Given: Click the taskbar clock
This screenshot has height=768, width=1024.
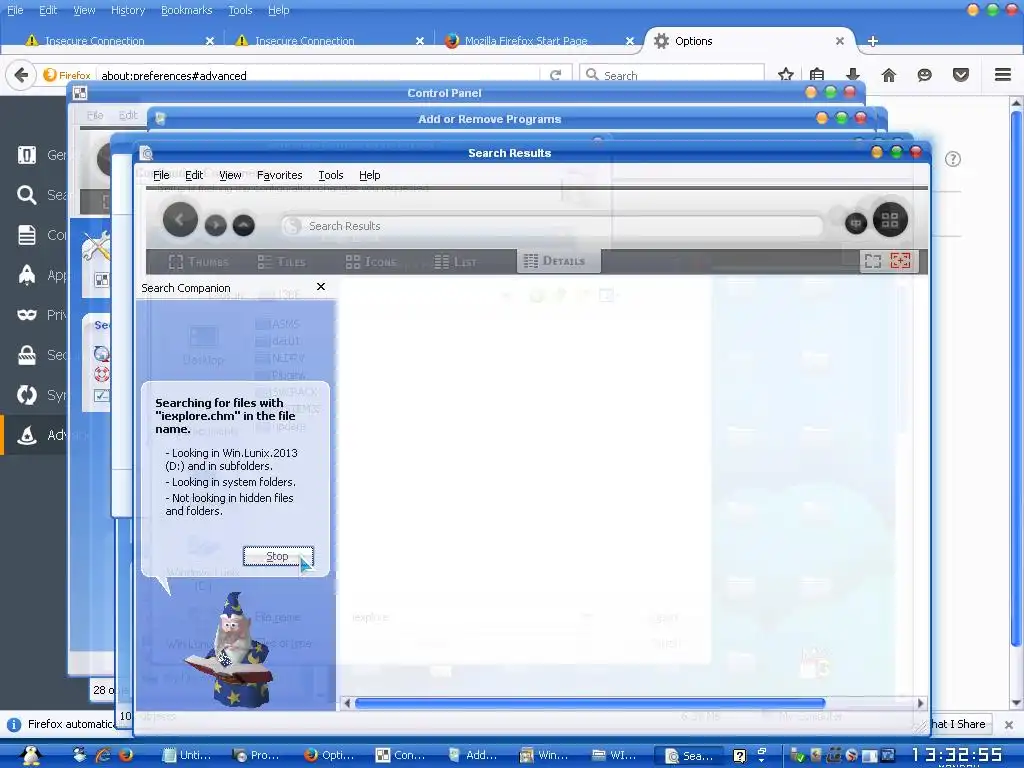Looking at the screenshot, I should pos(957,756).
